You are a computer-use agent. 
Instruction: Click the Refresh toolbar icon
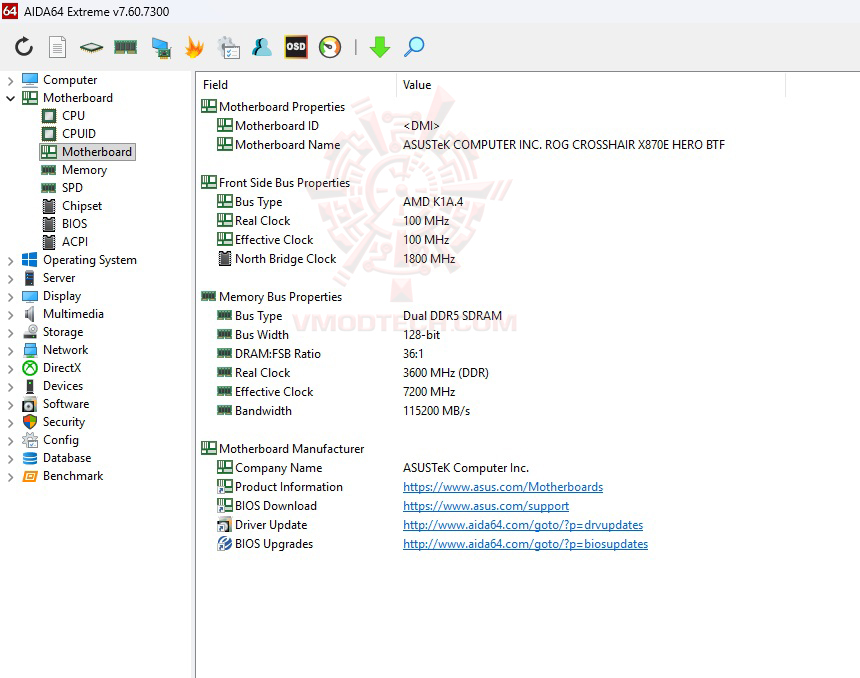pyautogui.click(x=24, y=47)
